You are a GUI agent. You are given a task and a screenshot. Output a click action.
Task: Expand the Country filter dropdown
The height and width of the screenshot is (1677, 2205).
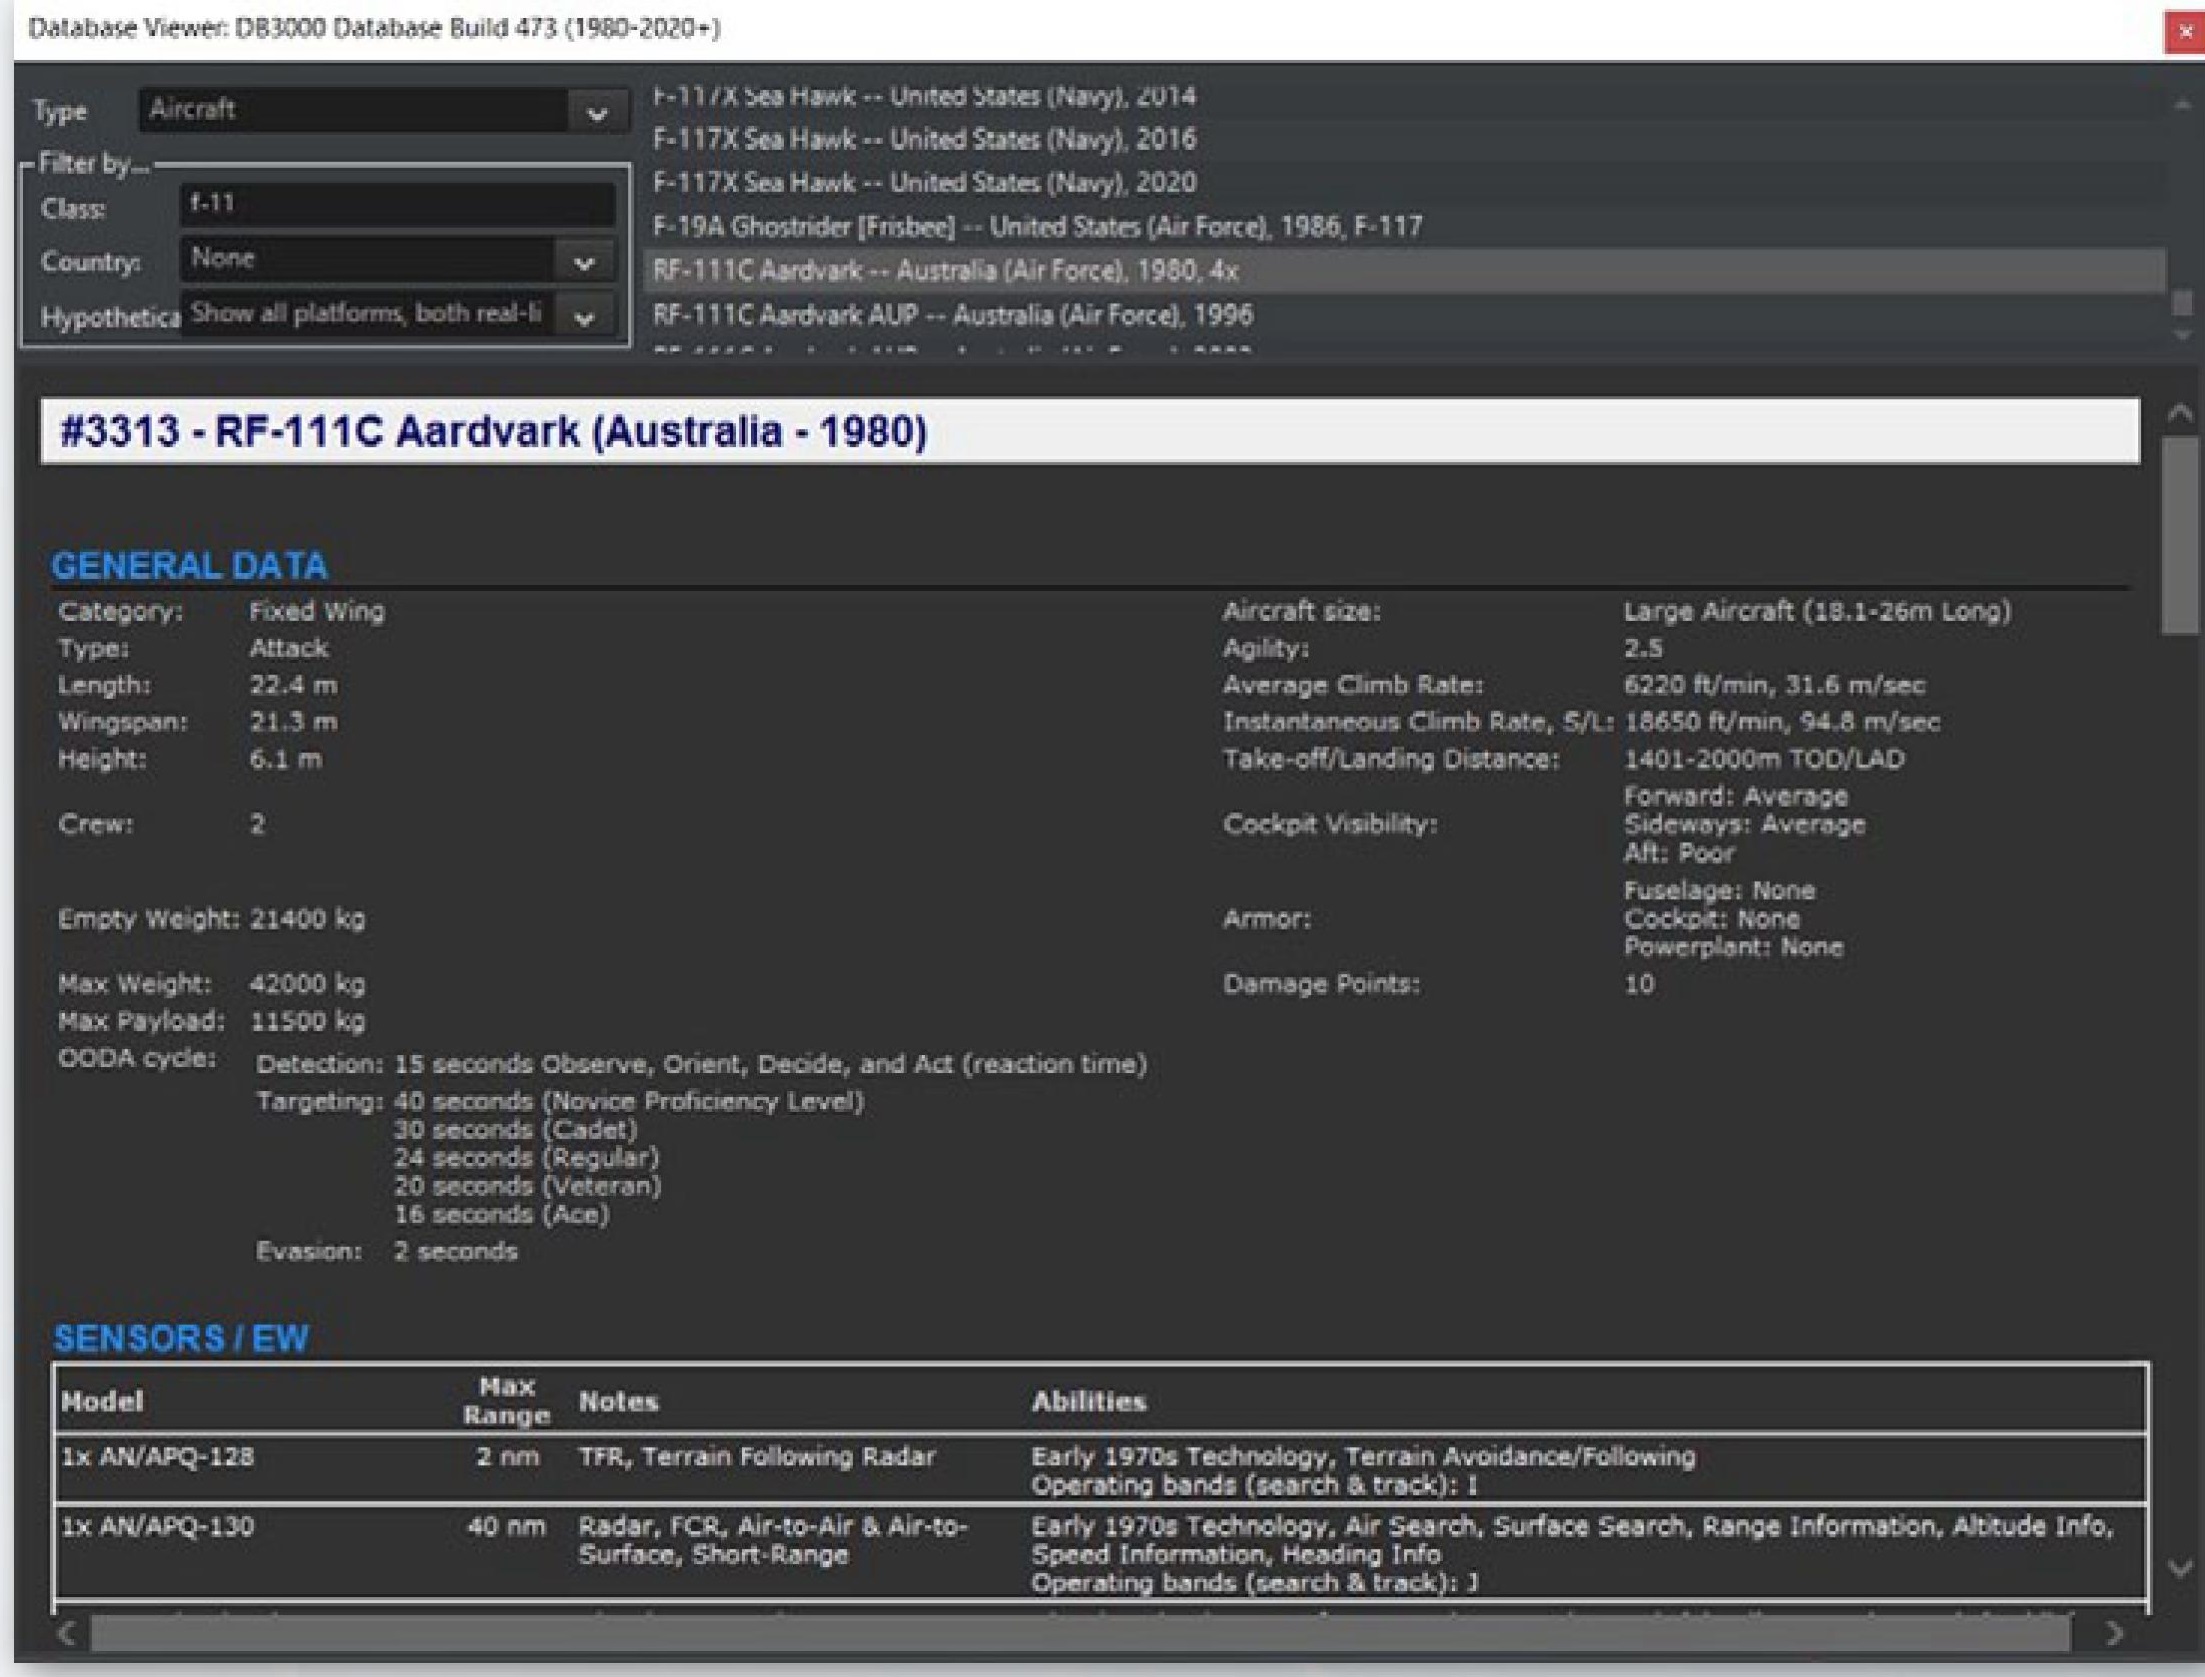[x=584, y=262]
